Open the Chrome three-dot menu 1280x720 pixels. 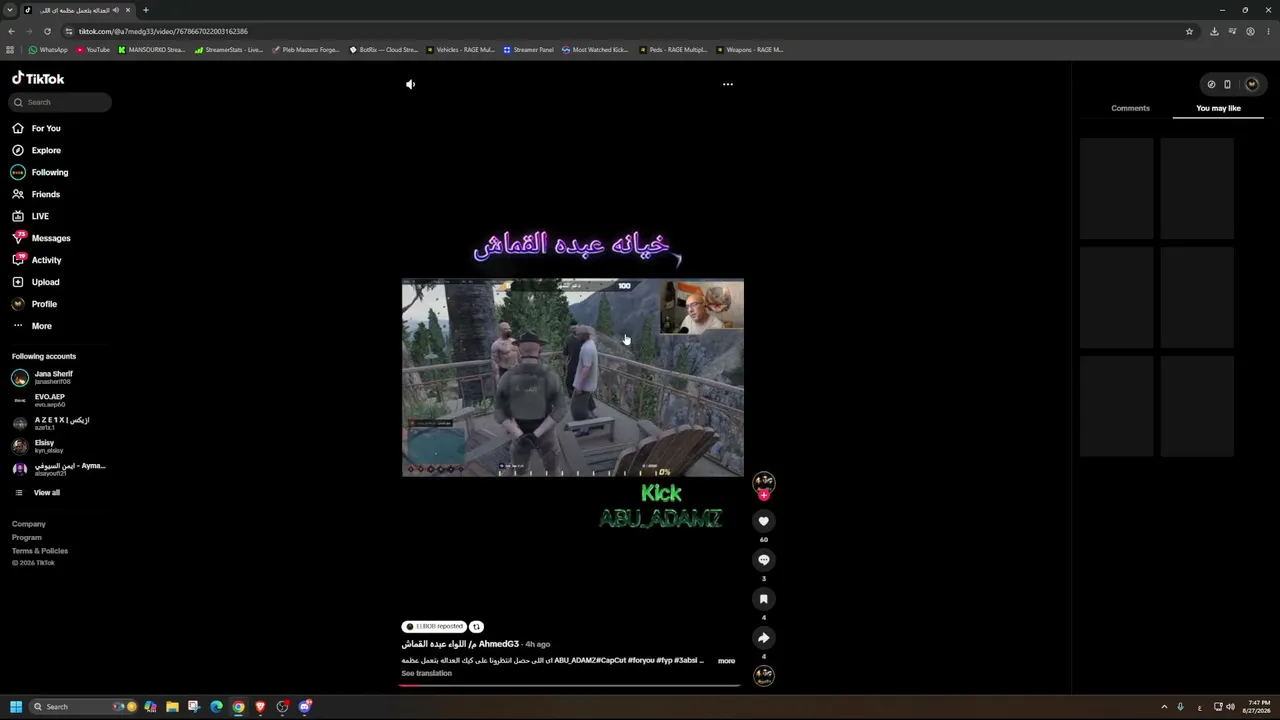pyautogui.click(x=1269, y=31)
